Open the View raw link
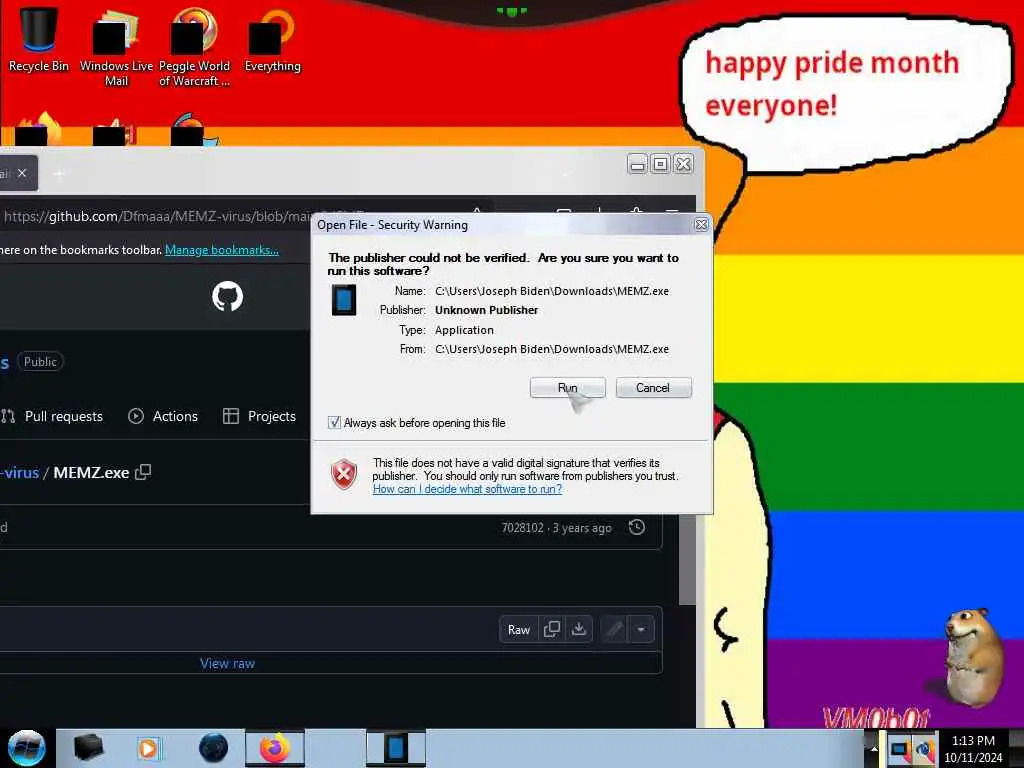Viewport: 1024px width, 768px height. 227,663
